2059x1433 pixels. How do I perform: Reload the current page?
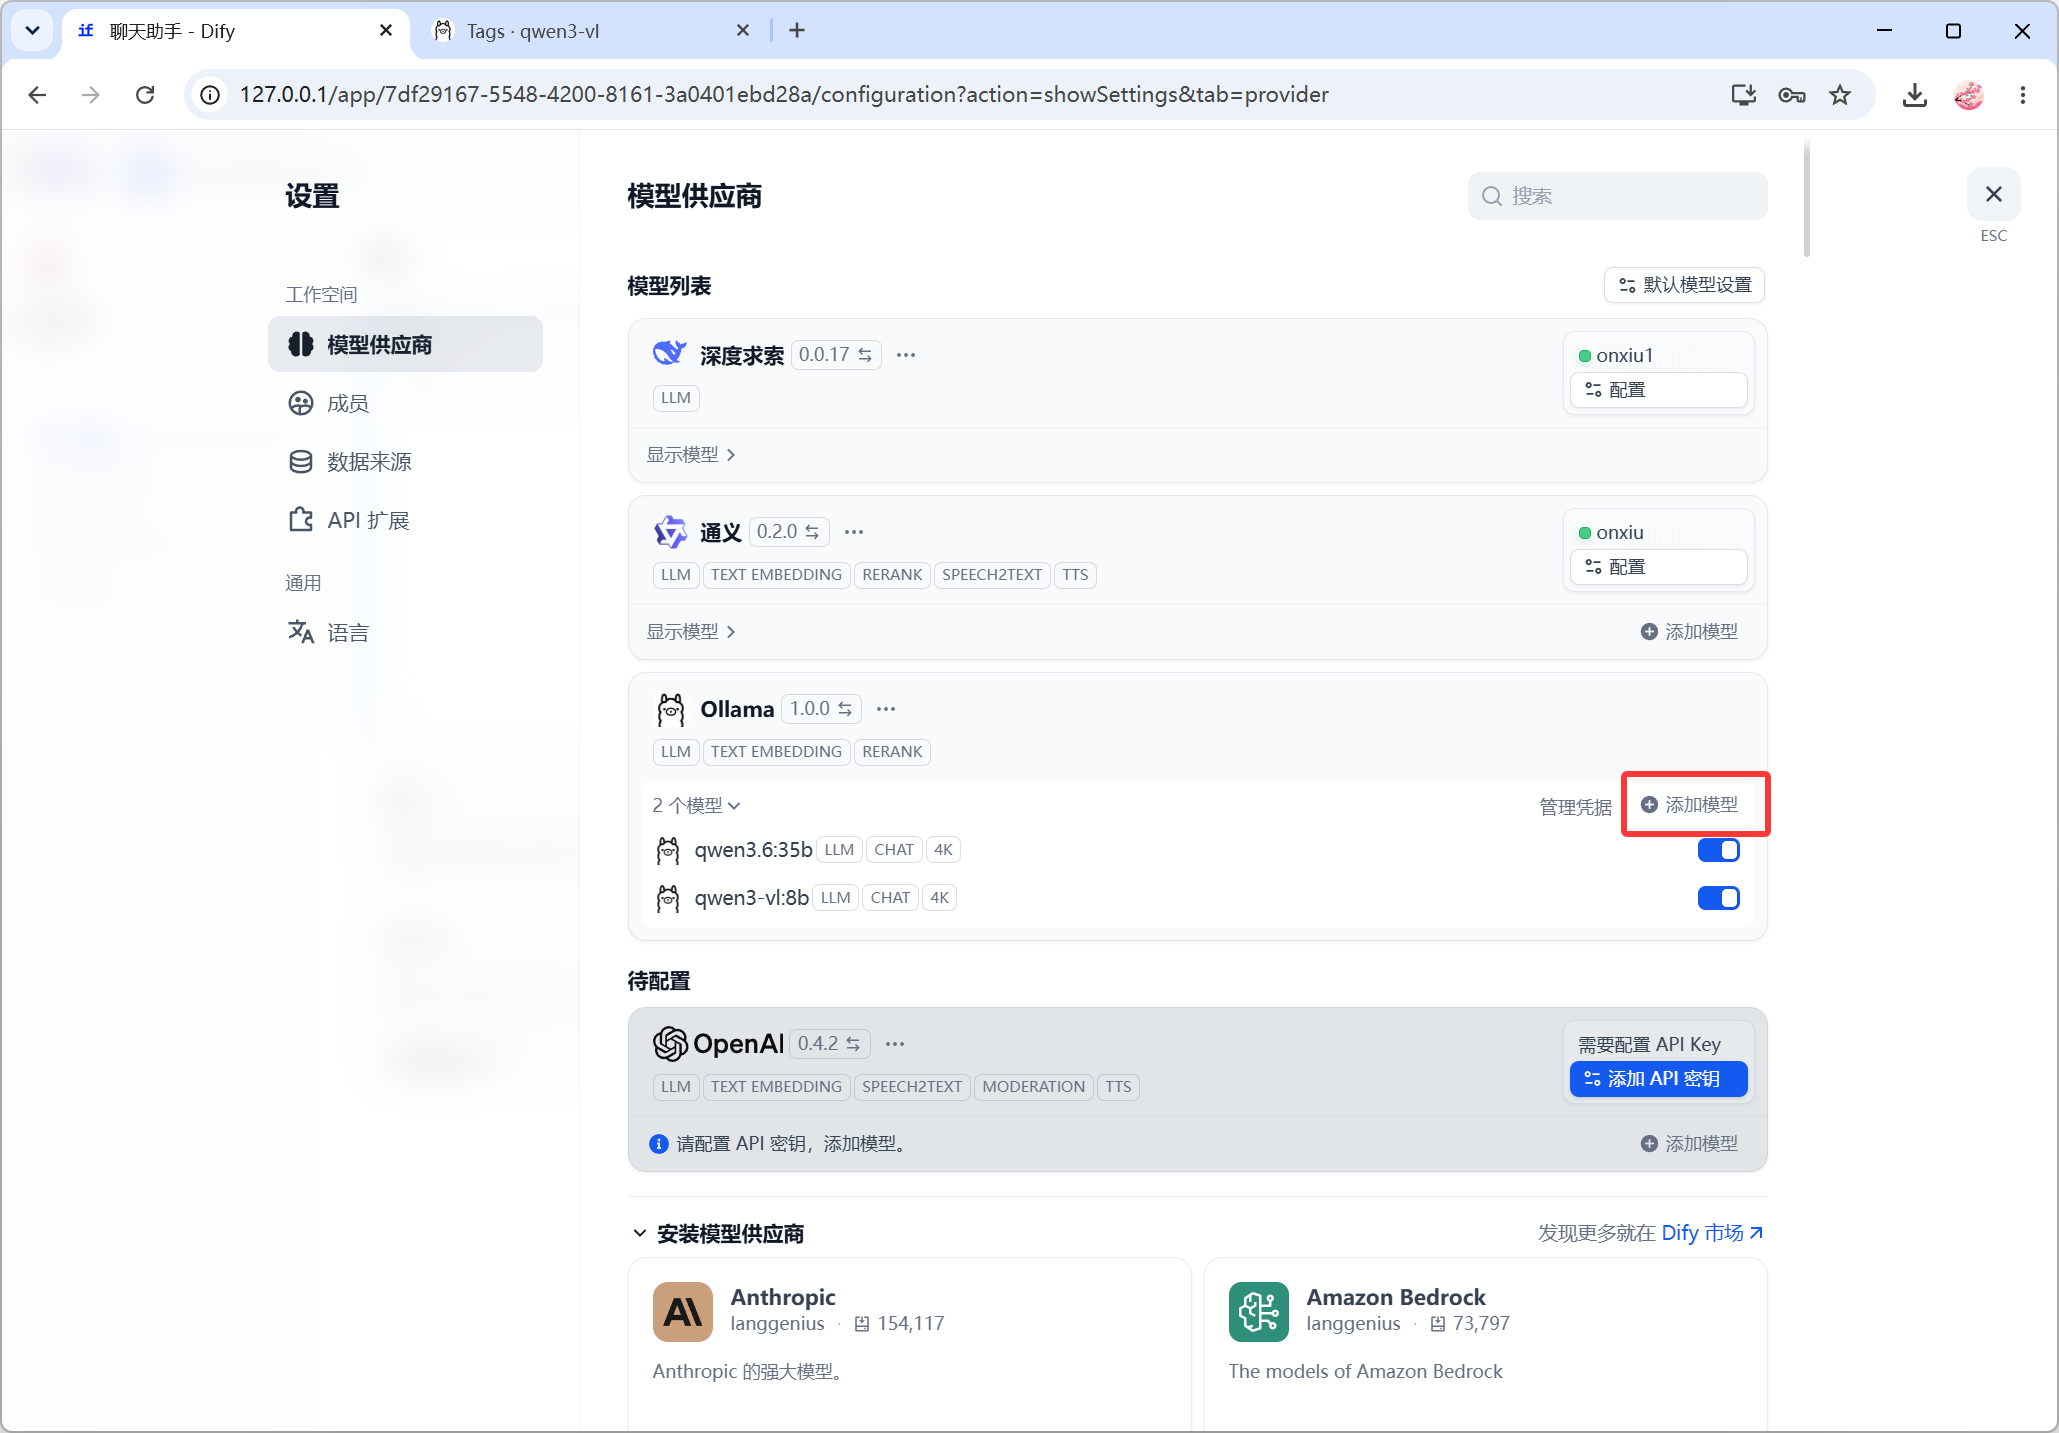[x=145, y=95]
